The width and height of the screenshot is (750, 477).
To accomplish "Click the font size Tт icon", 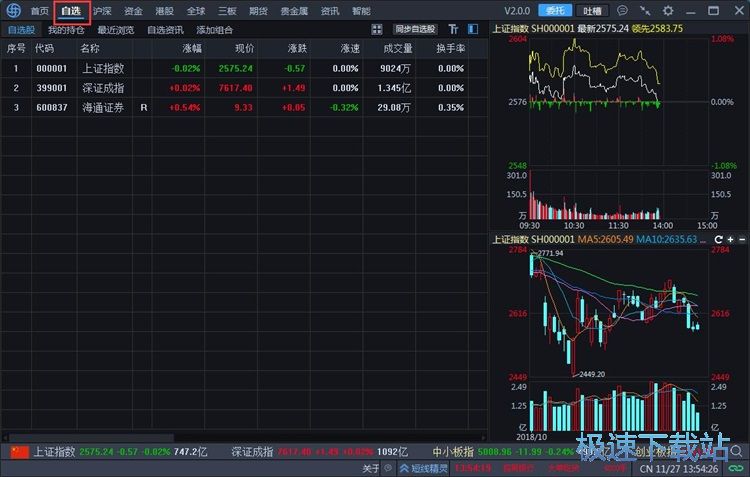I will tap(453, 30).
